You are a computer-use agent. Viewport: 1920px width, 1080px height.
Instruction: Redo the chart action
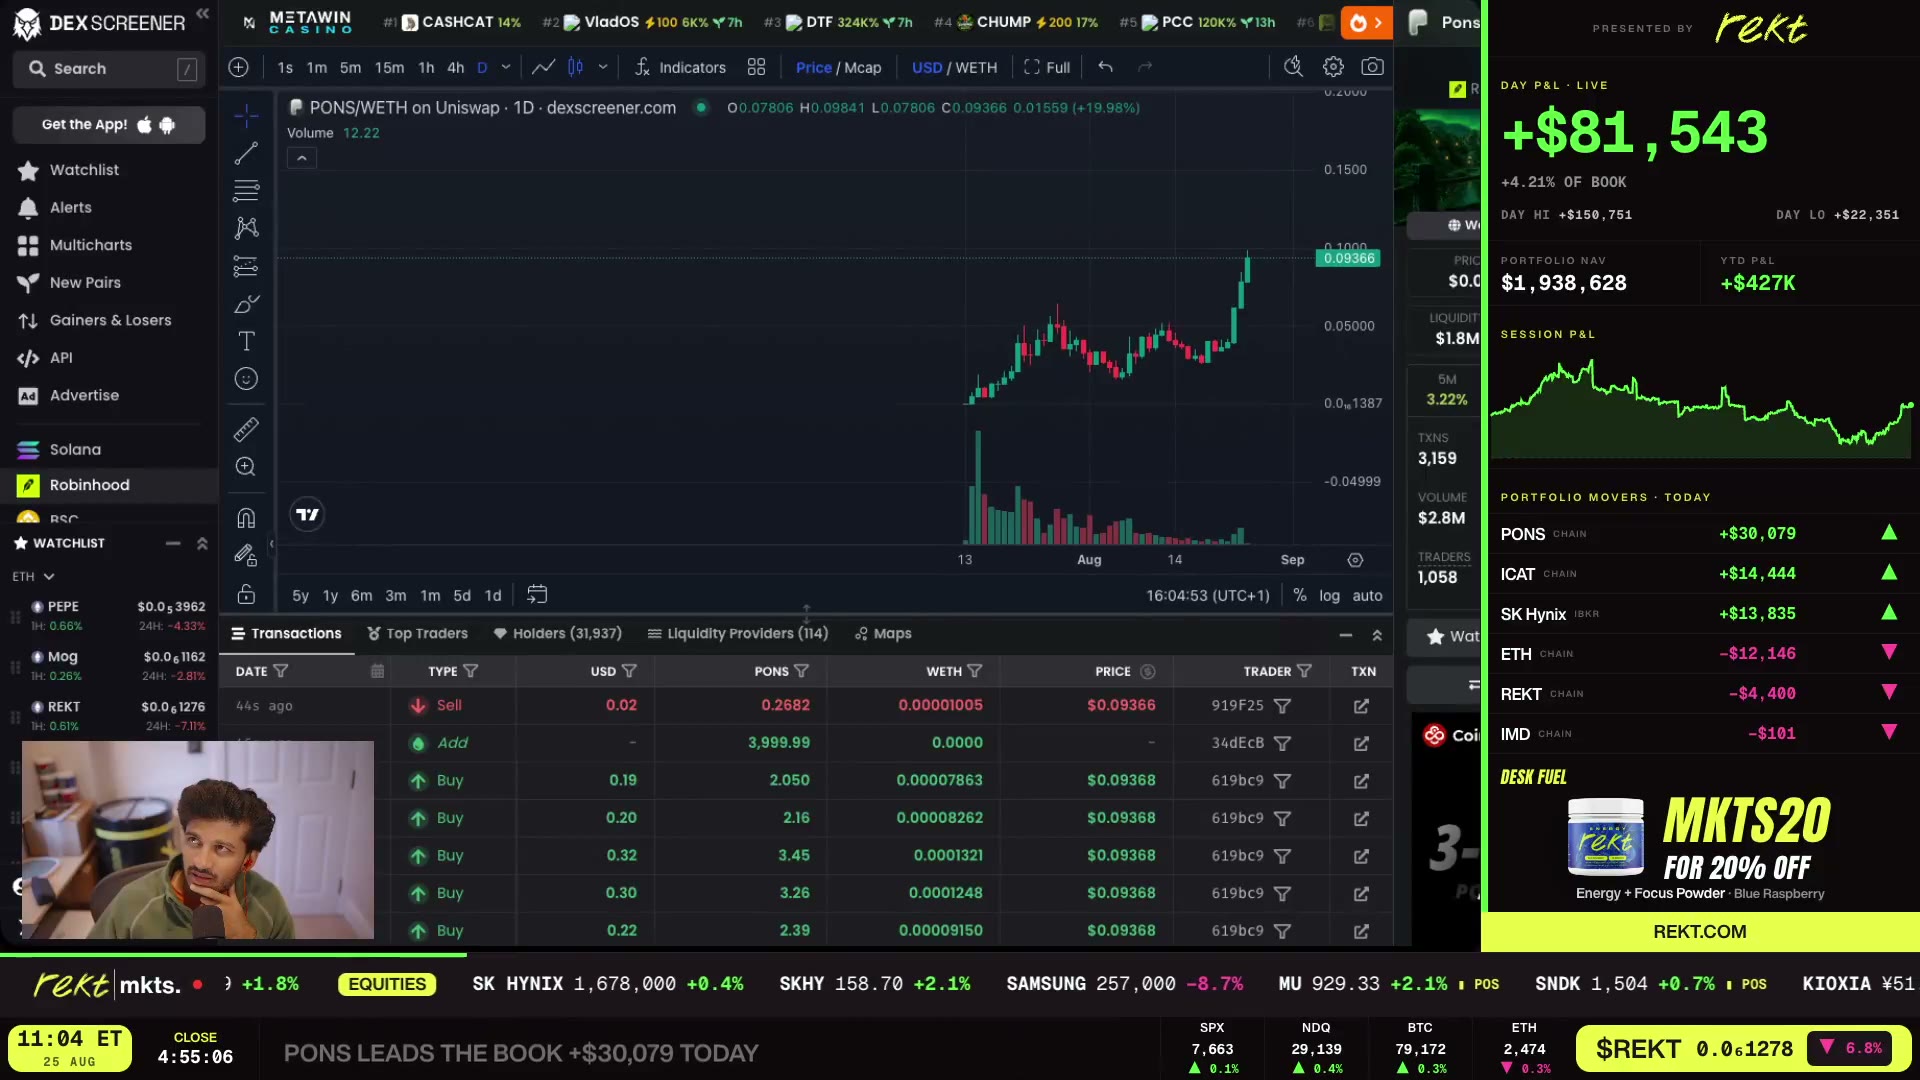1145,67
